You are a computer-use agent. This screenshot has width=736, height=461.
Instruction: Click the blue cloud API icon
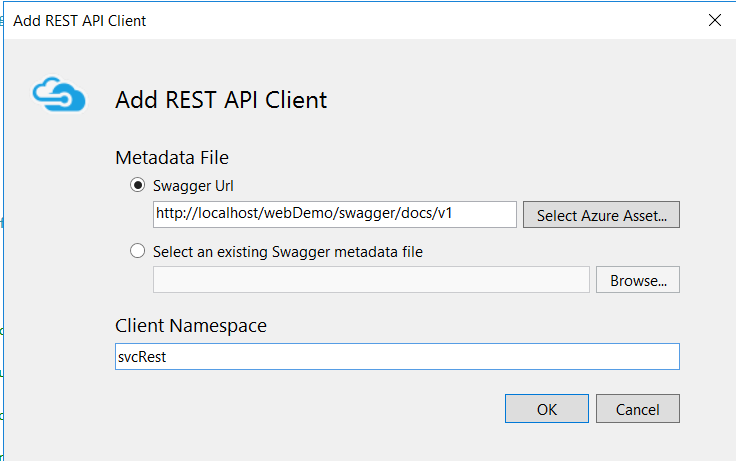coord(59,94)
